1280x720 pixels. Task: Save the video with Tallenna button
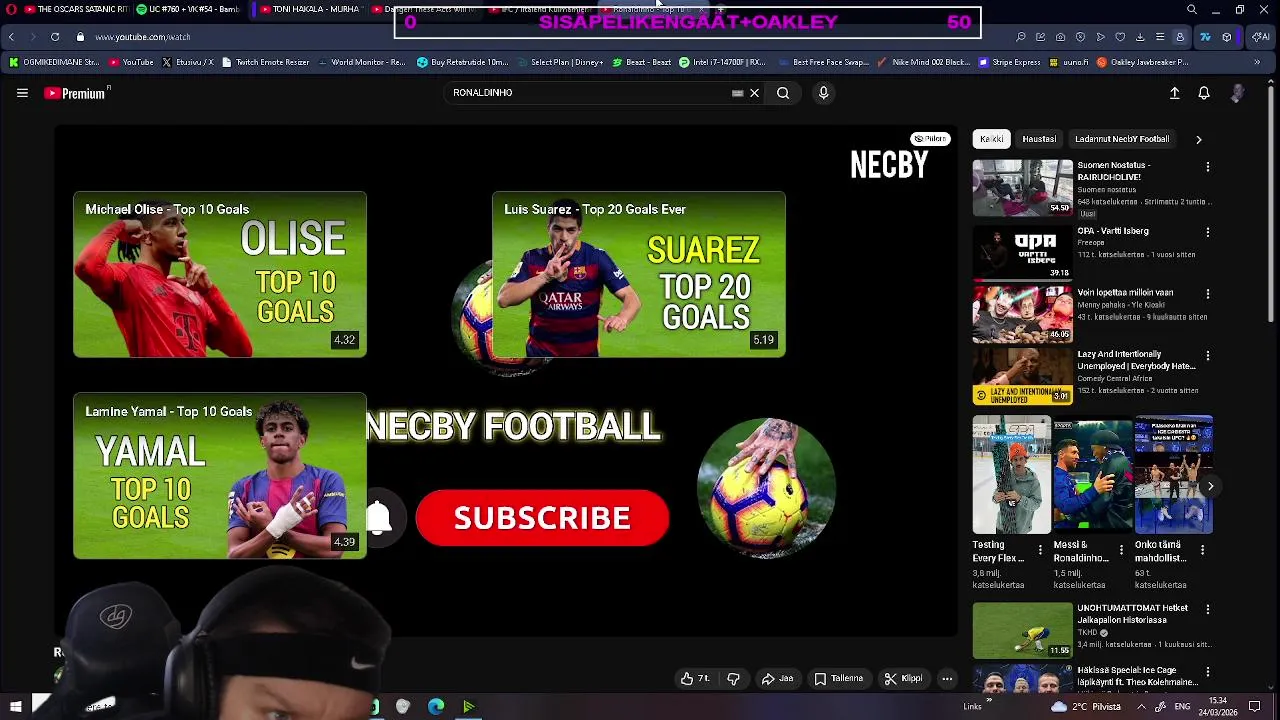click(838, 678)
